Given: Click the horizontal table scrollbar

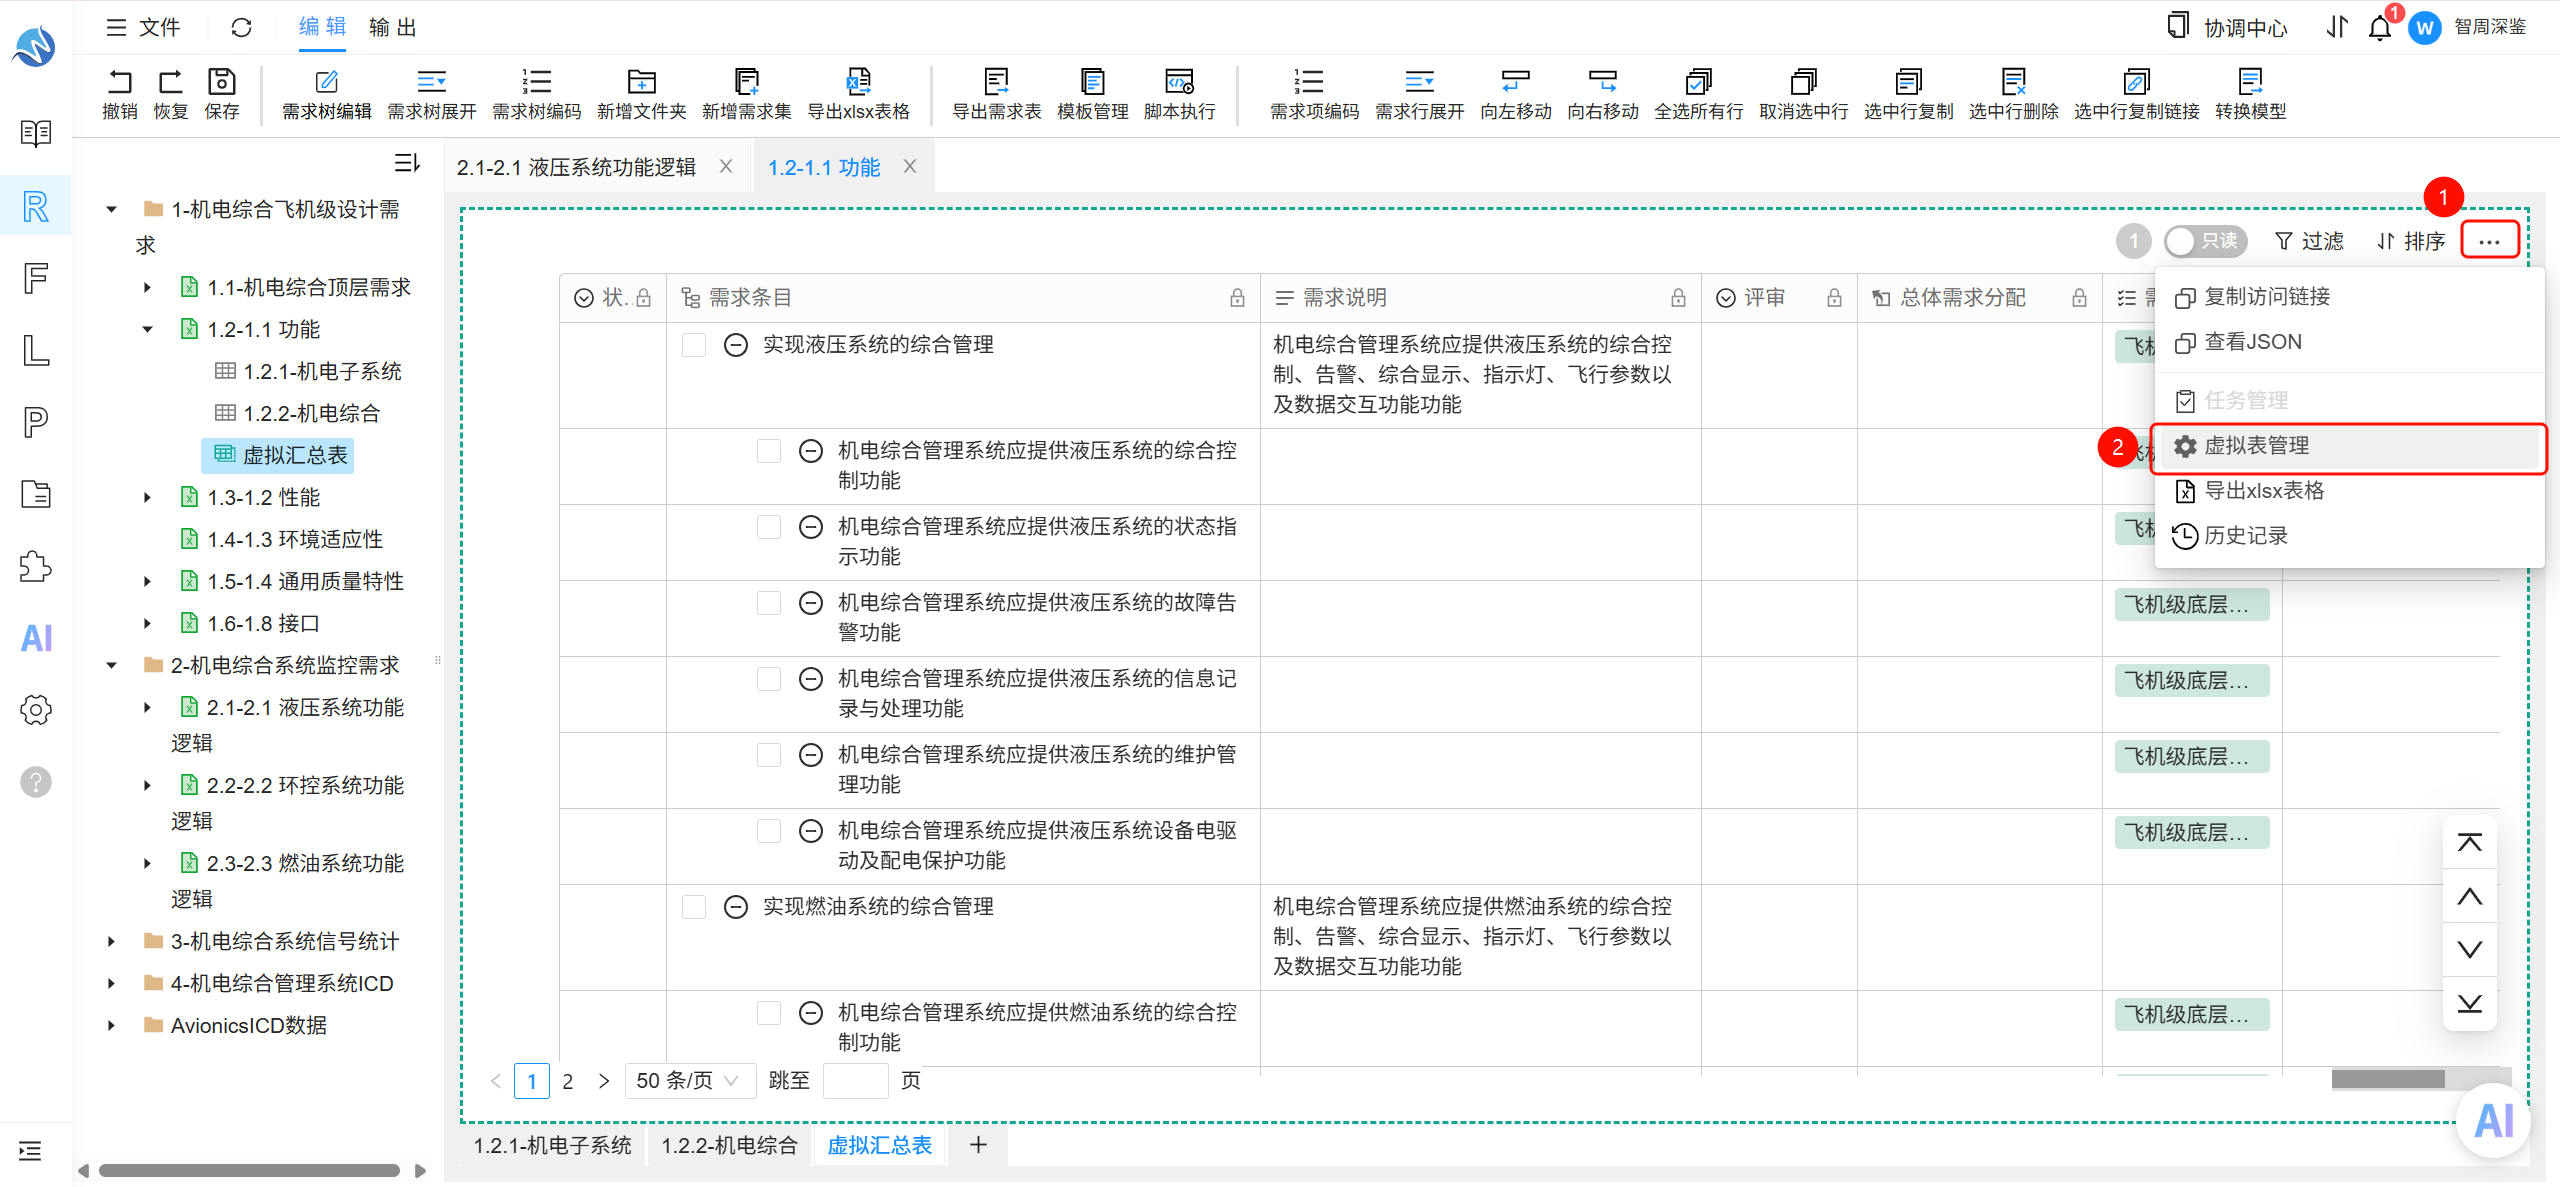Looking at the screenshot, I should point(2387,1079).
